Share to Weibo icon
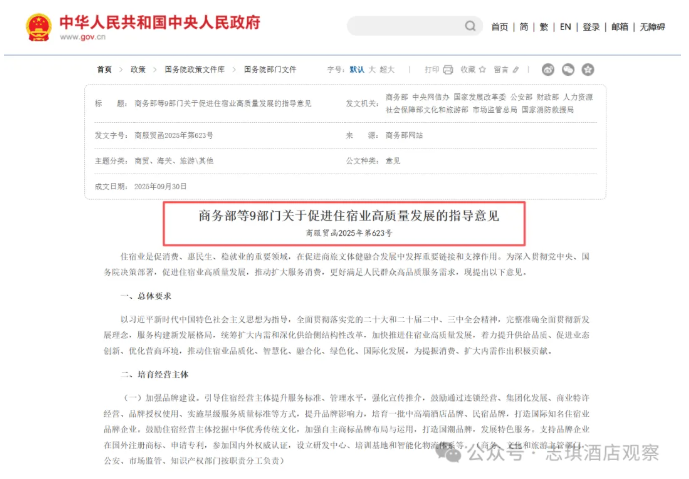The width and height of the screenshot is (689, 479). click(x=548, y=70)
